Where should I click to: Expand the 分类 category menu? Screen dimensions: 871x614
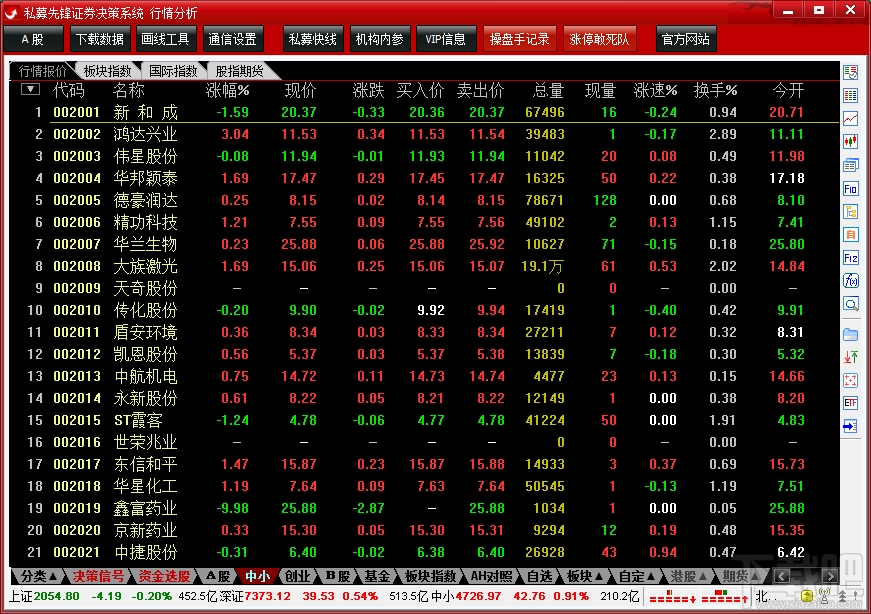tap(38, 576)
